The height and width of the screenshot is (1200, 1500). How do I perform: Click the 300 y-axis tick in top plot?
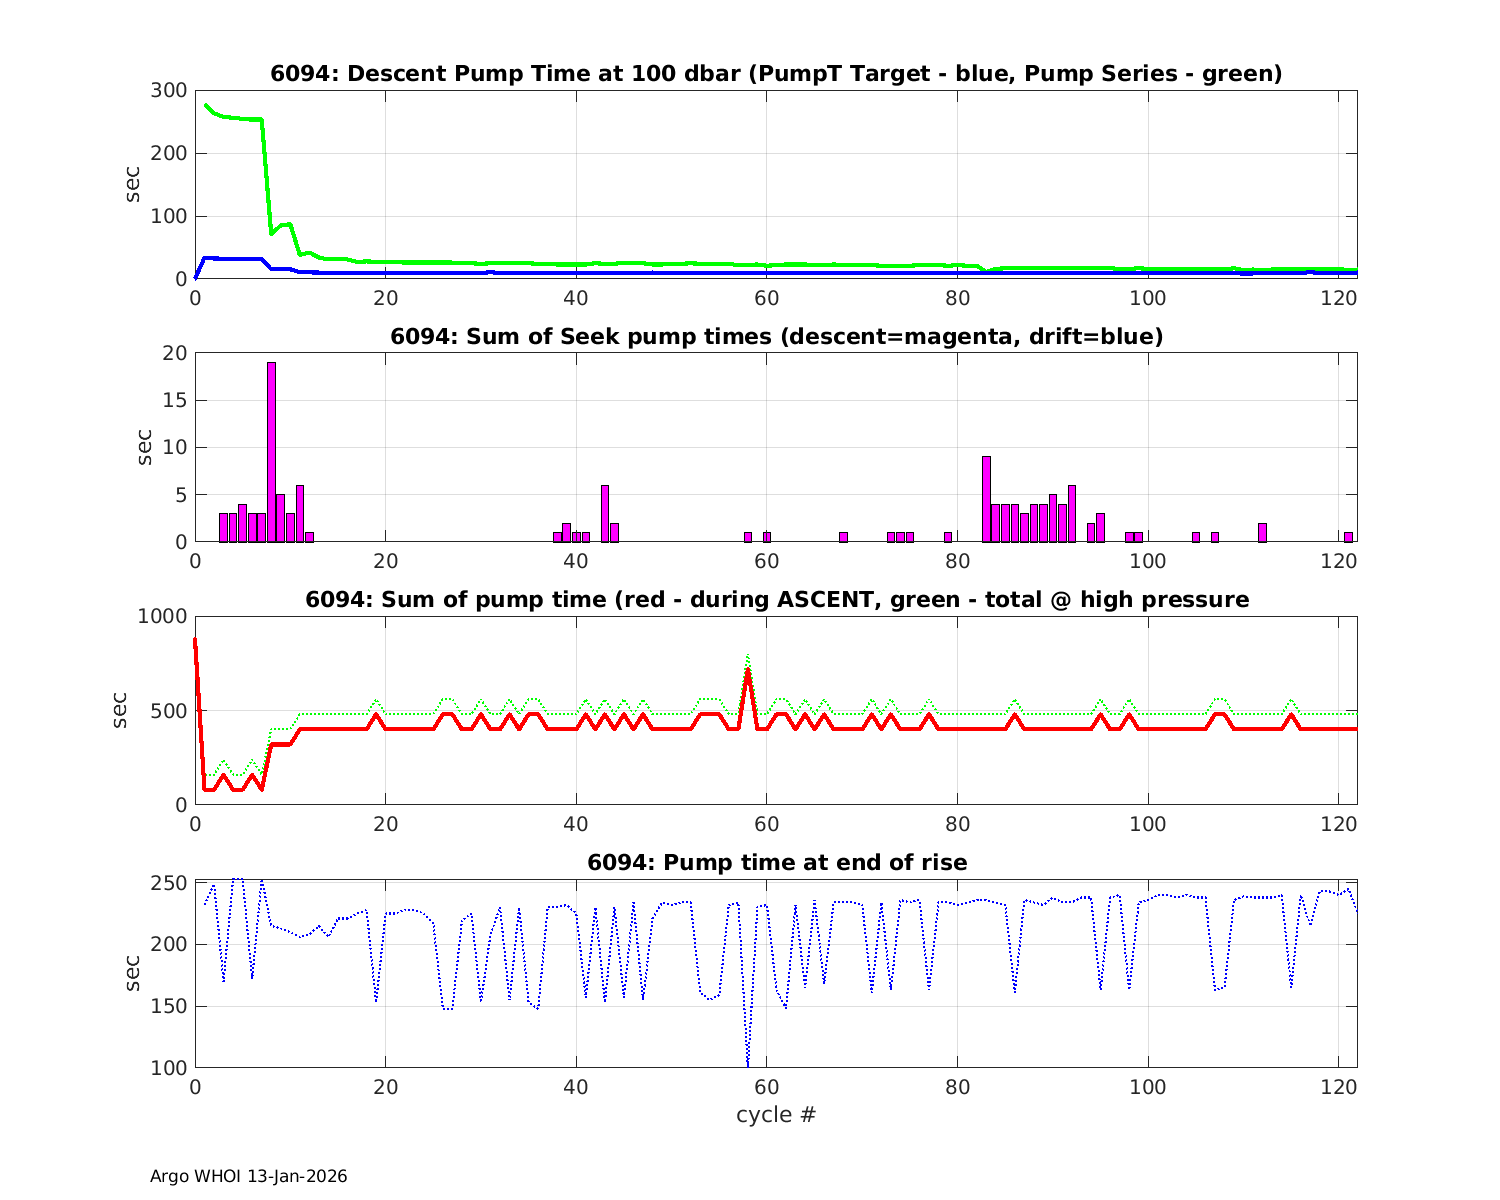click(x=169, y=91)
